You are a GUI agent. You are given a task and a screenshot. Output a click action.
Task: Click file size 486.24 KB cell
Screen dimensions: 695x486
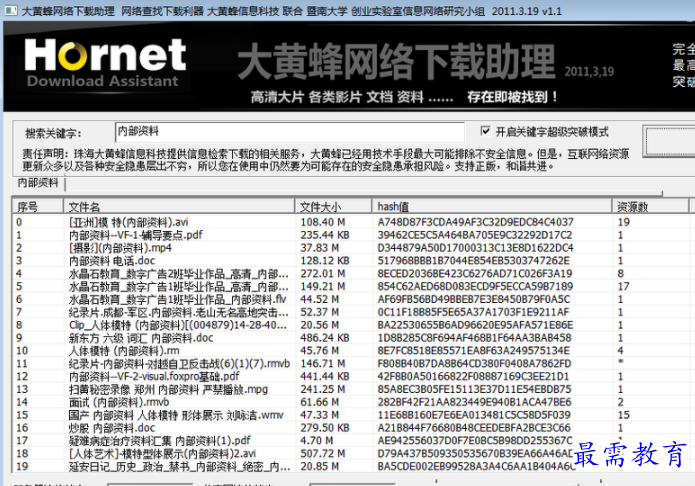pos(324,337)
